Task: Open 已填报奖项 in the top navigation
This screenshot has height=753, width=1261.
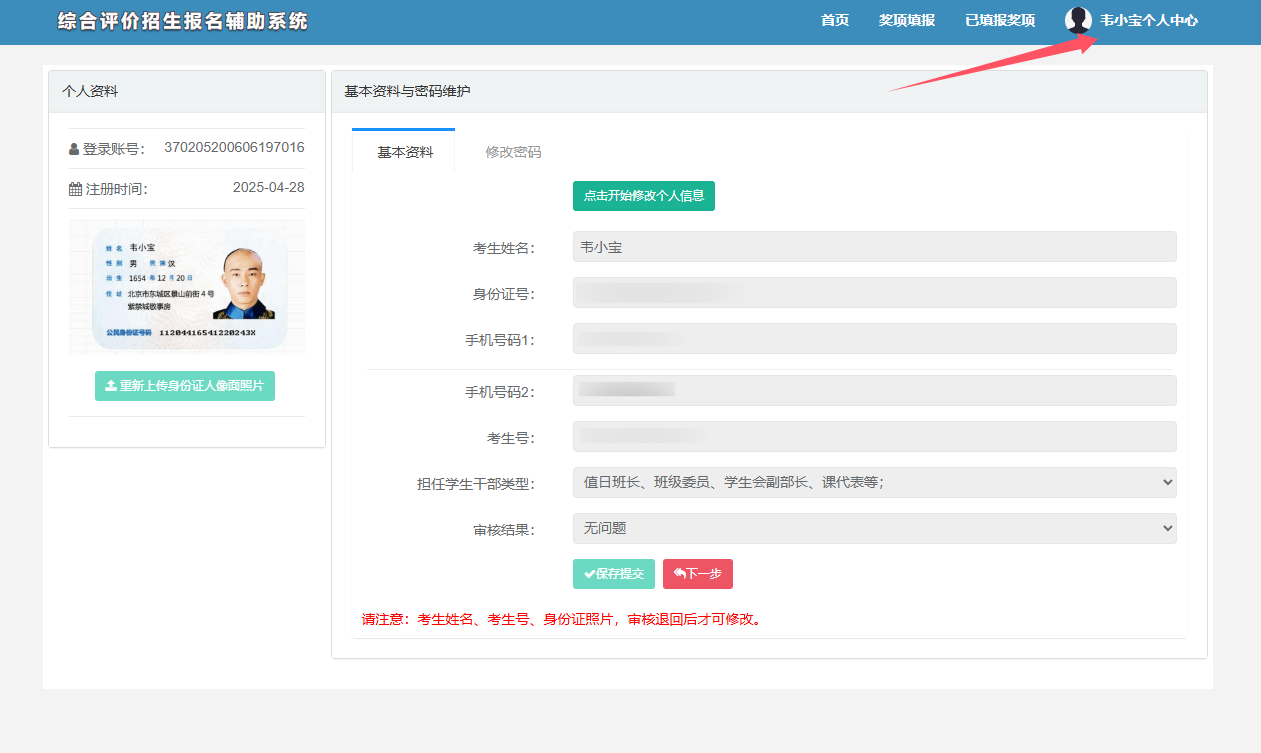Action: pyautogui.click(x=999, y=20)
